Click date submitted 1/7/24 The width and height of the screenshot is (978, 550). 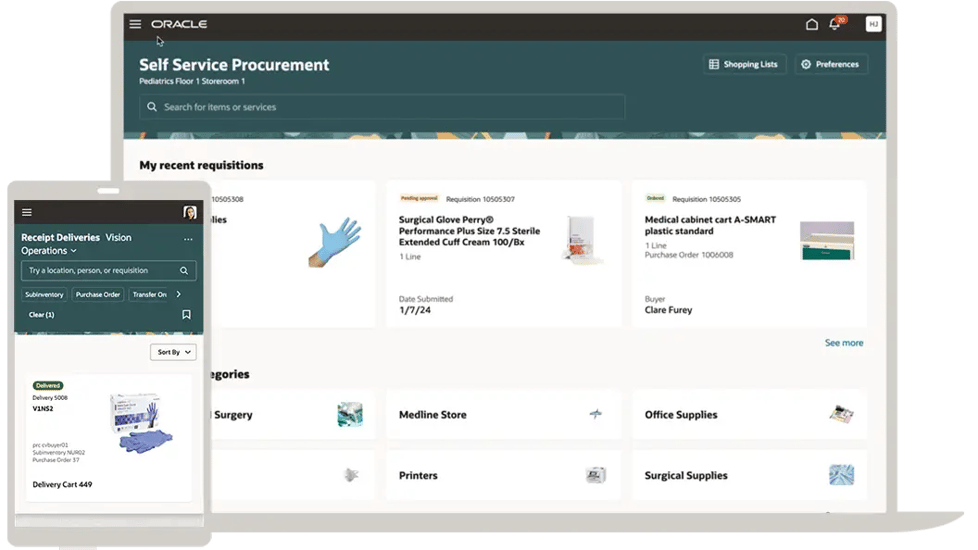click(x=415, y=310)
